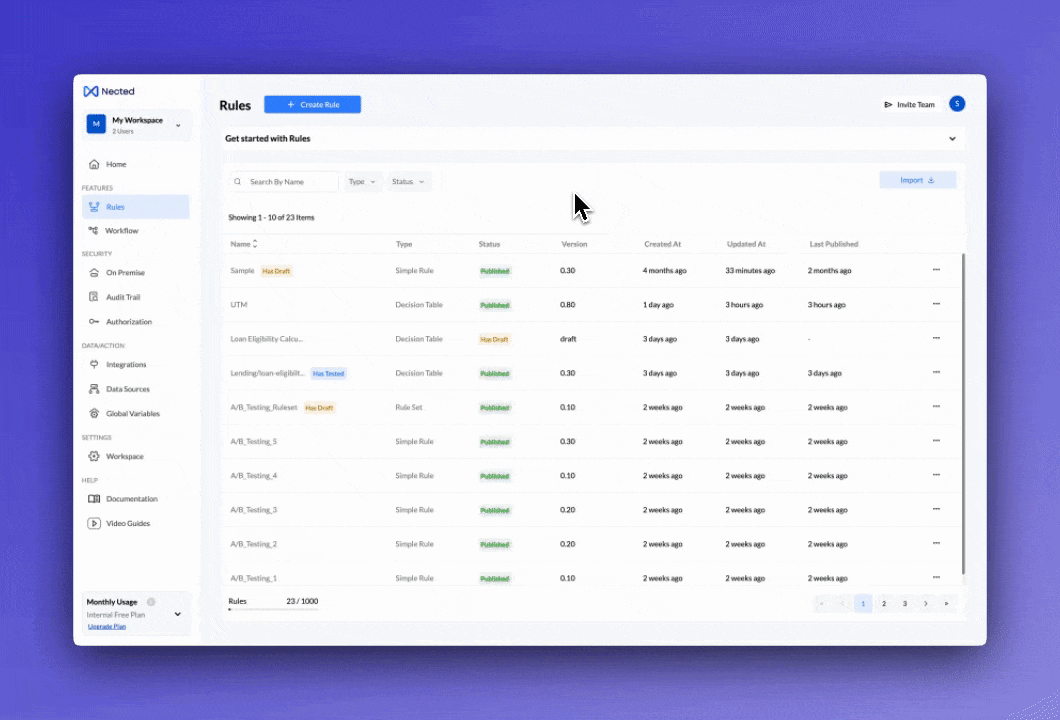Open the Status filter dropdown
Screen dimensions: 1060x720
click(408, 182)
